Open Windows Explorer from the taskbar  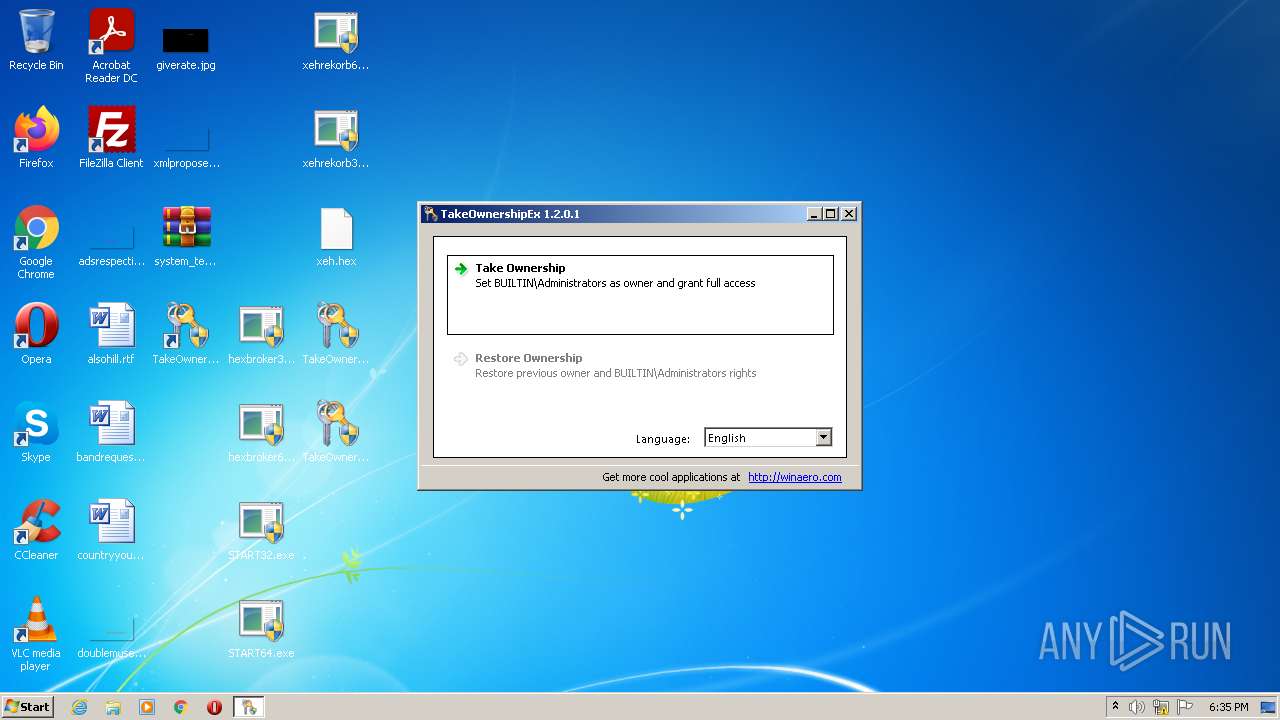click(113, 707)
